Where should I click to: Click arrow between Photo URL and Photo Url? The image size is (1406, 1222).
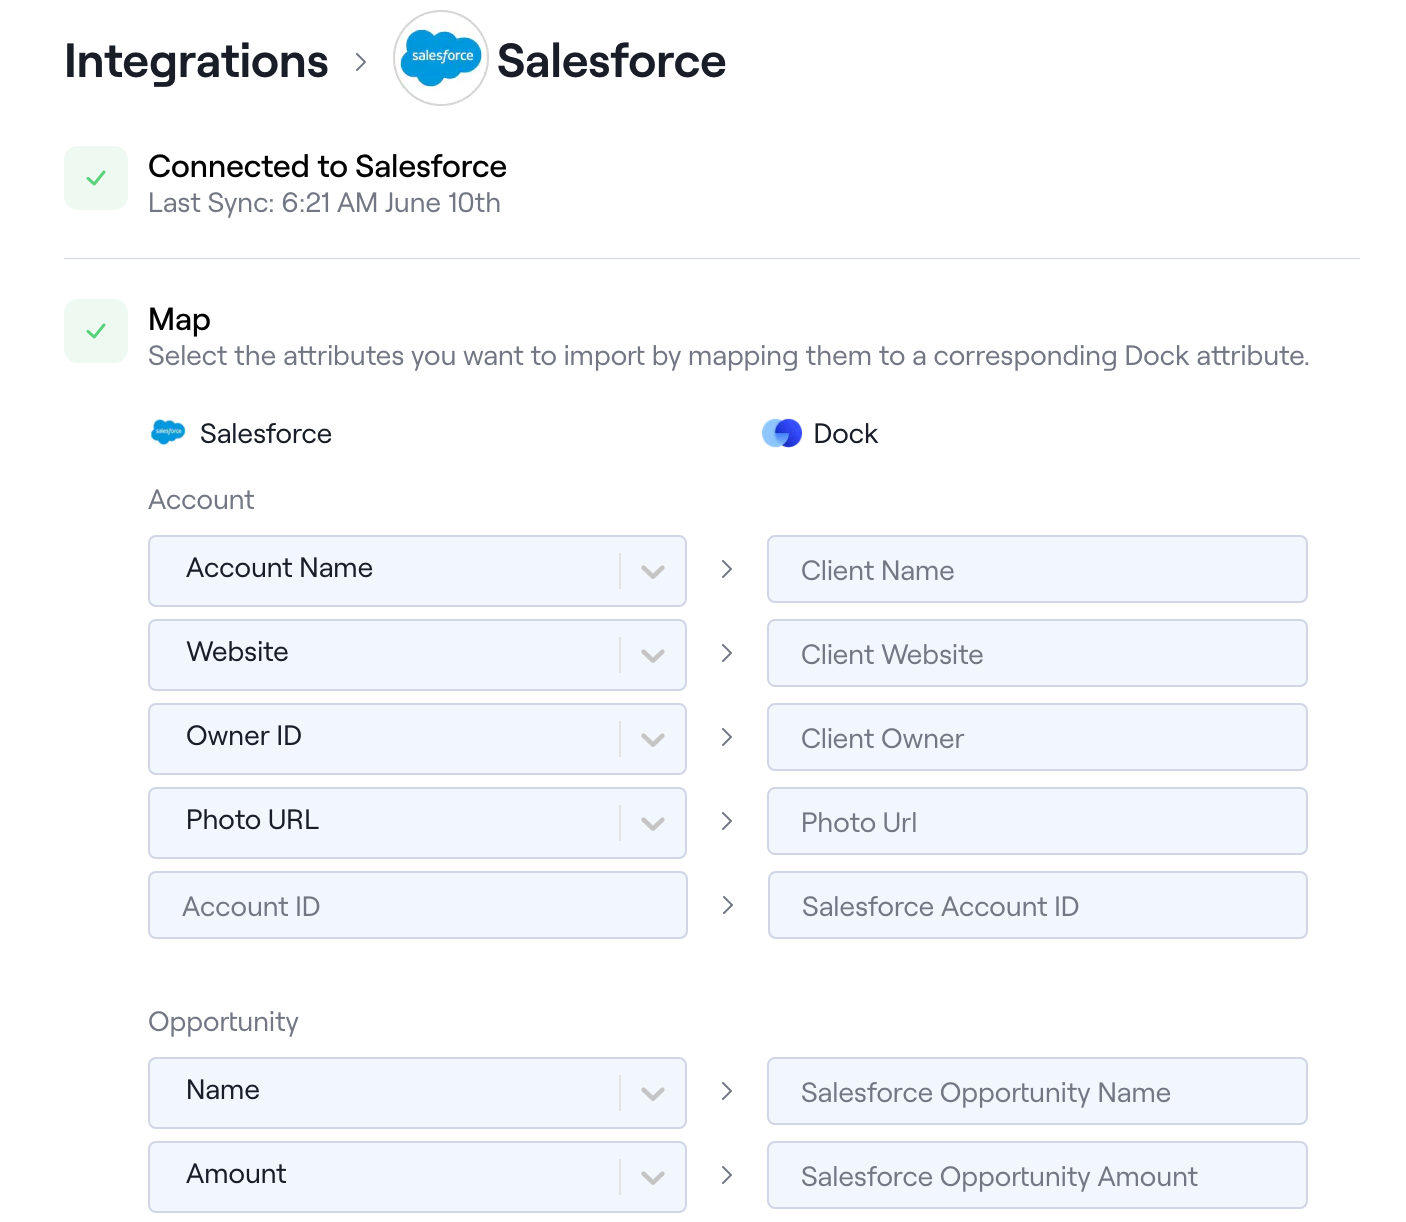[727, 821]
